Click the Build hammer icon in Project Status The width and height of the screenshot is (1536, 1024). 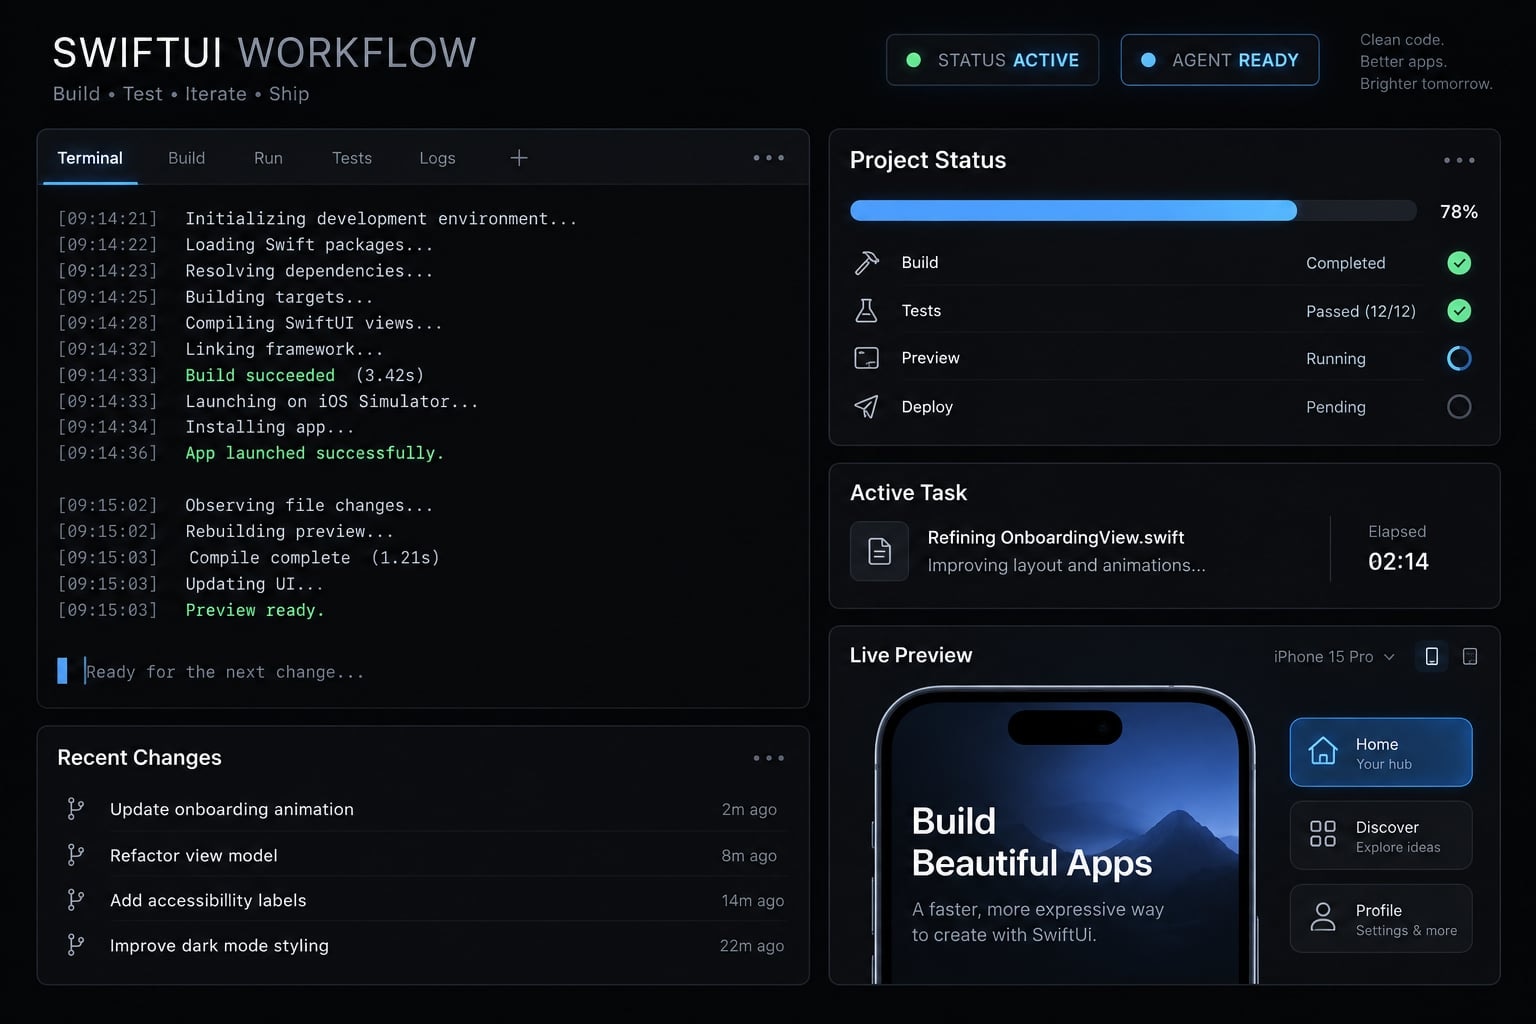(867, 262)
